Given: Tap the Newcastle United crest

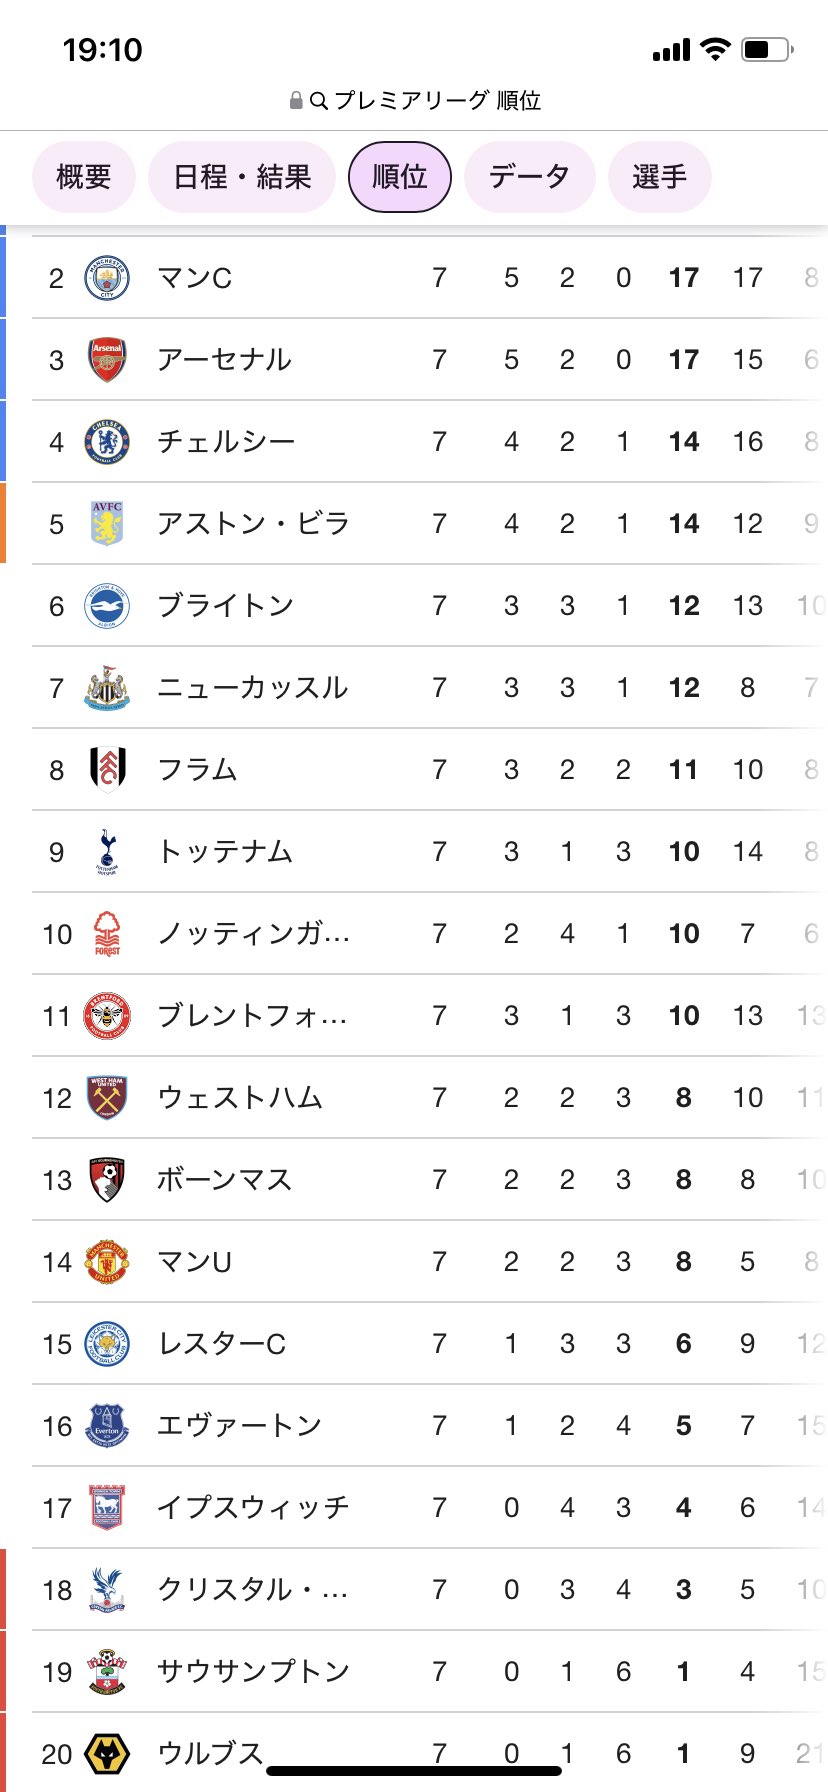Looking at the screenshot, I should tap(107, 688).
